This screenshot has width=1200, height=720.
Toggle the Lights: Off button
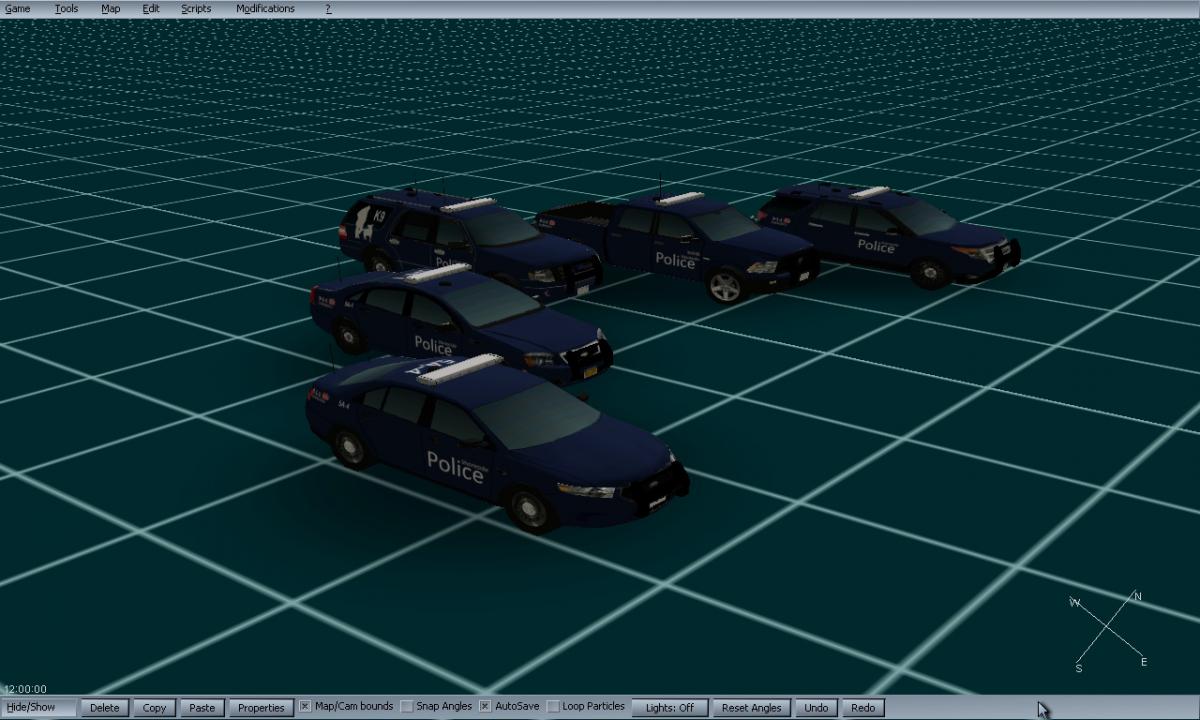[669, 707]
